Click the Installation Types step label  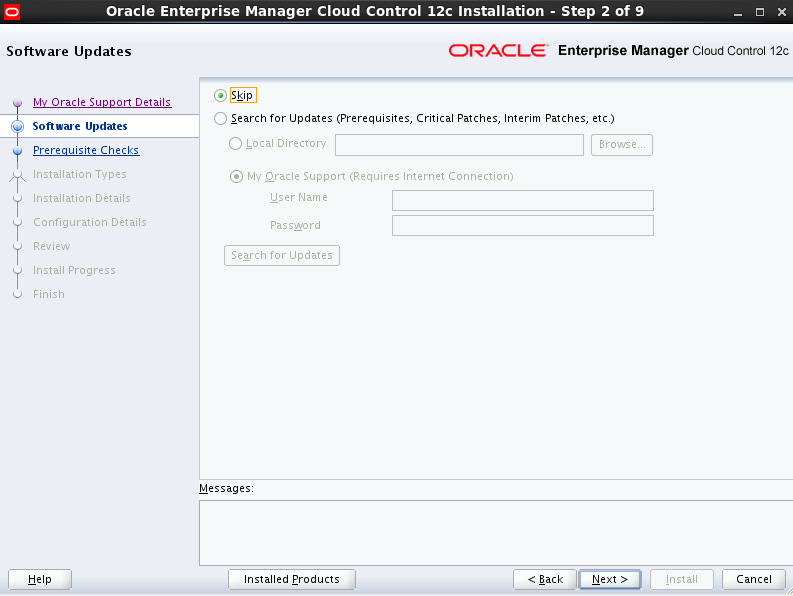(x=79, y=174)
